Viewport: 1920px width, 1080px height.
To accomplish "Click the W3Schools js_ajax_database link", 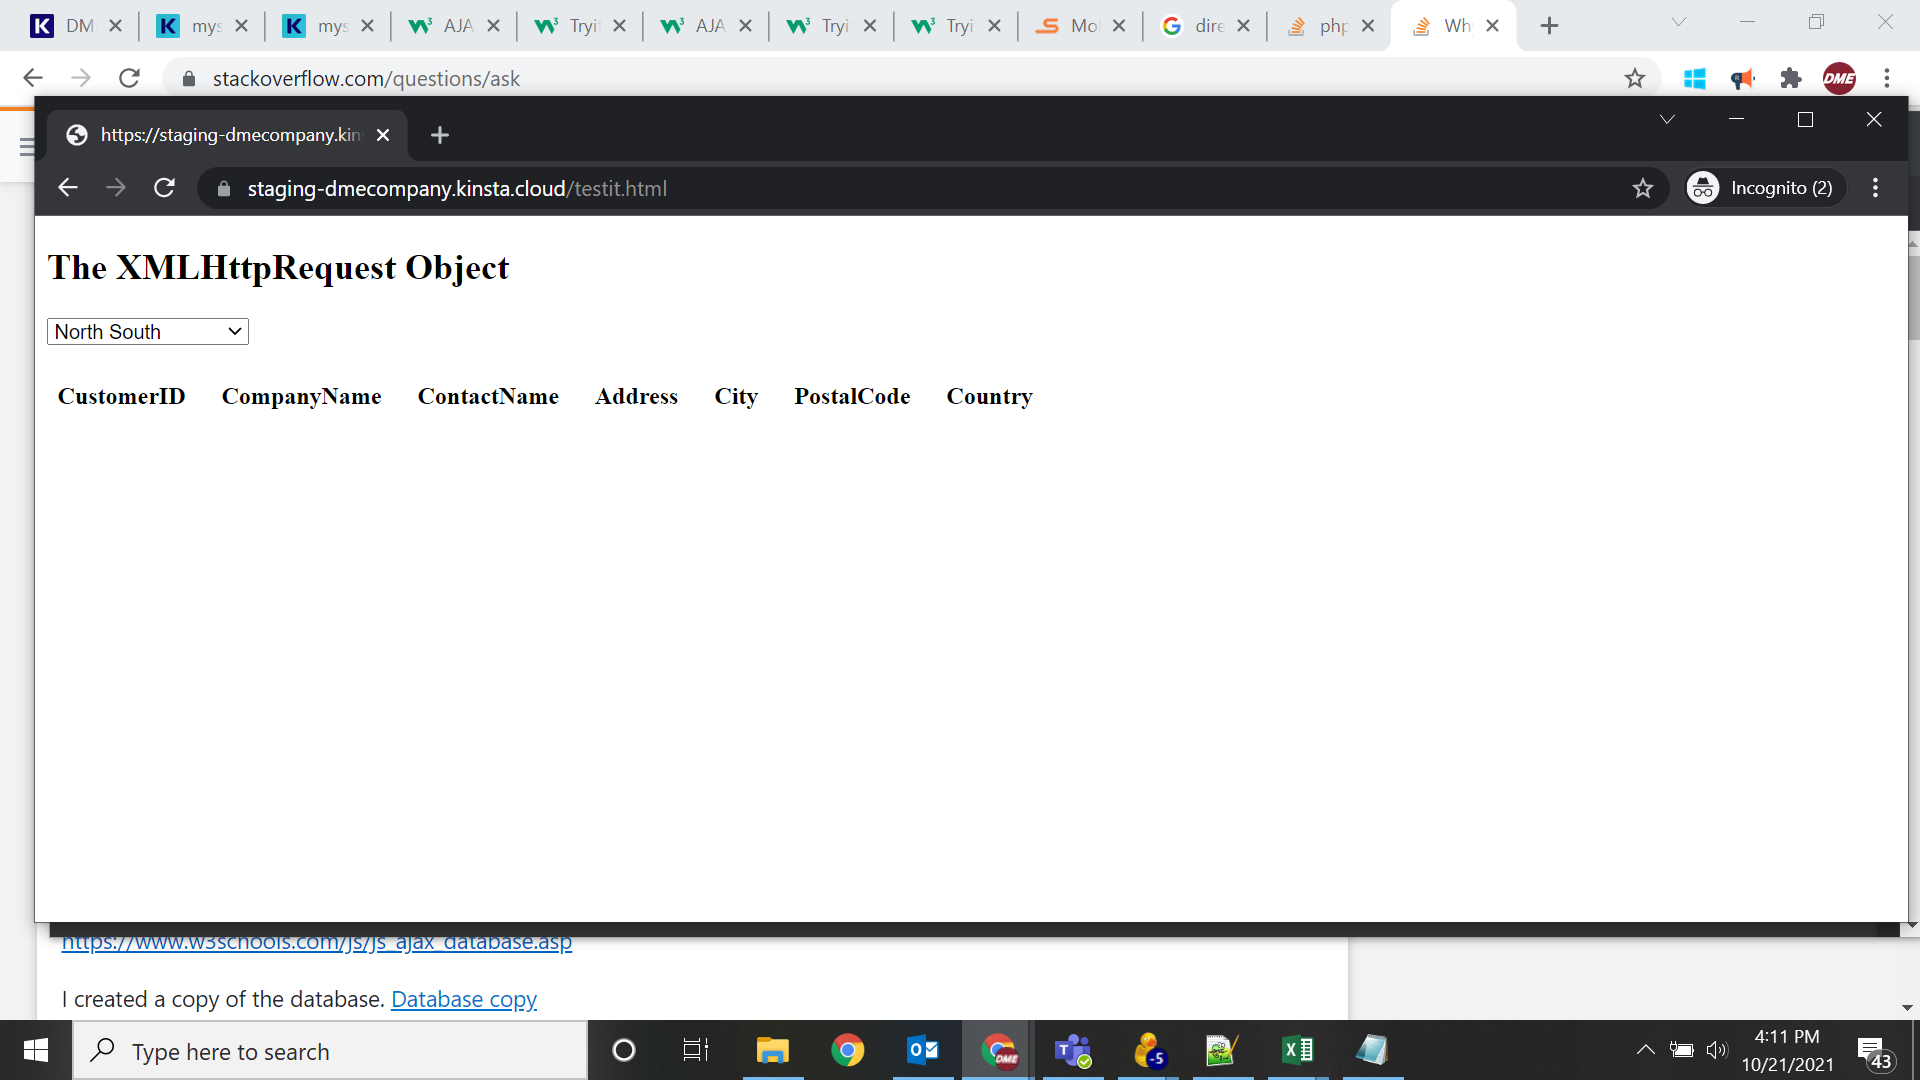I will pyautogui.click(x=318, y=940).
